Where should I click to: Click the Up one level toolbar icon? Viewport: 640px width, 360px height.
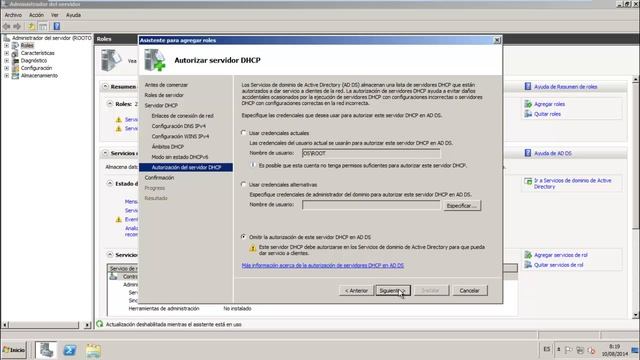(x=31, y=27)
